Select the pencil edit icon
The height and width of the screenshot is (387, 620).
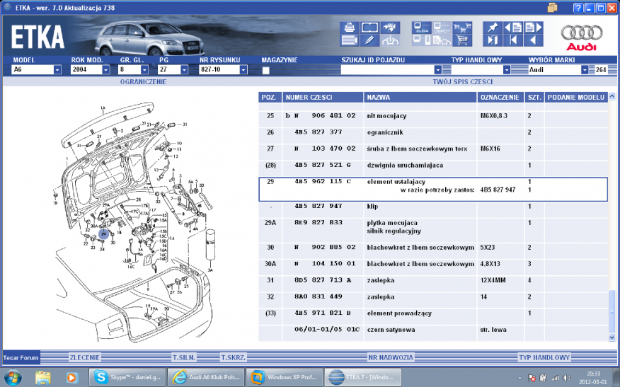coord(370,40)
